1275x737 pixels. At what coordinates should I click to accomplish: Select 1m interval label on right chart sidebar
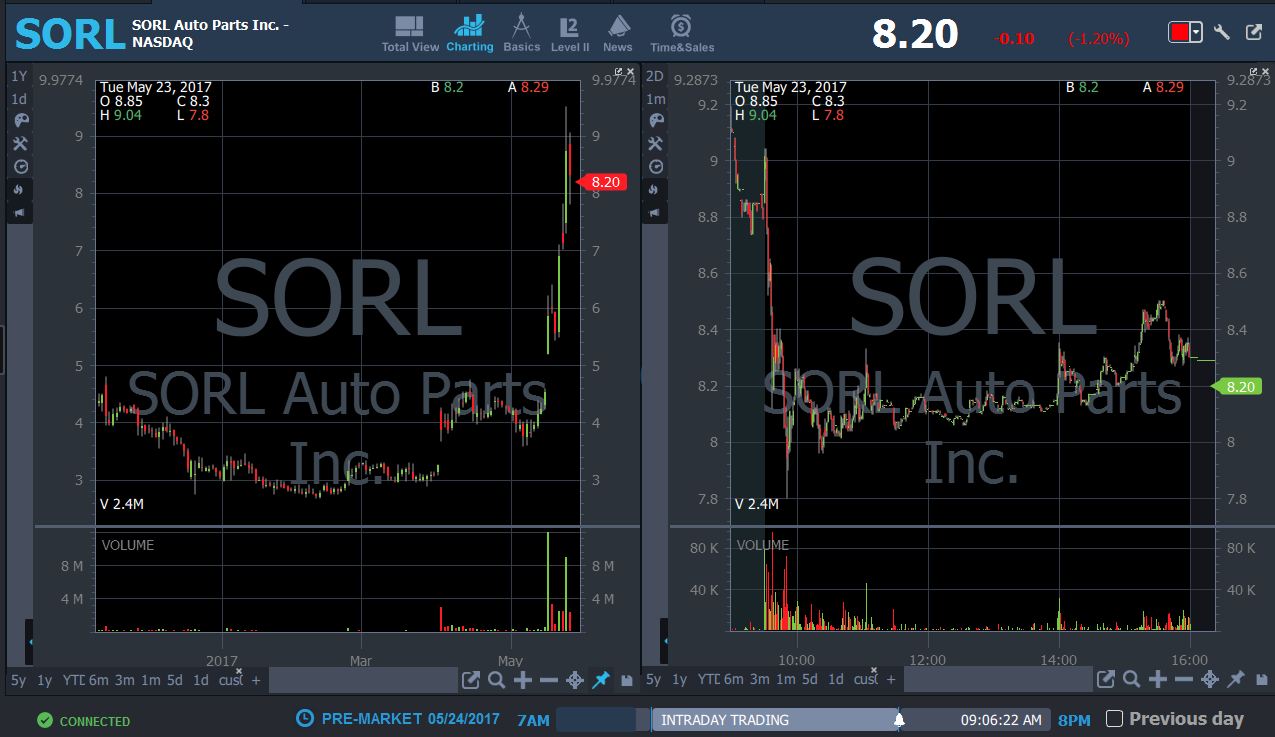(655, 99)
